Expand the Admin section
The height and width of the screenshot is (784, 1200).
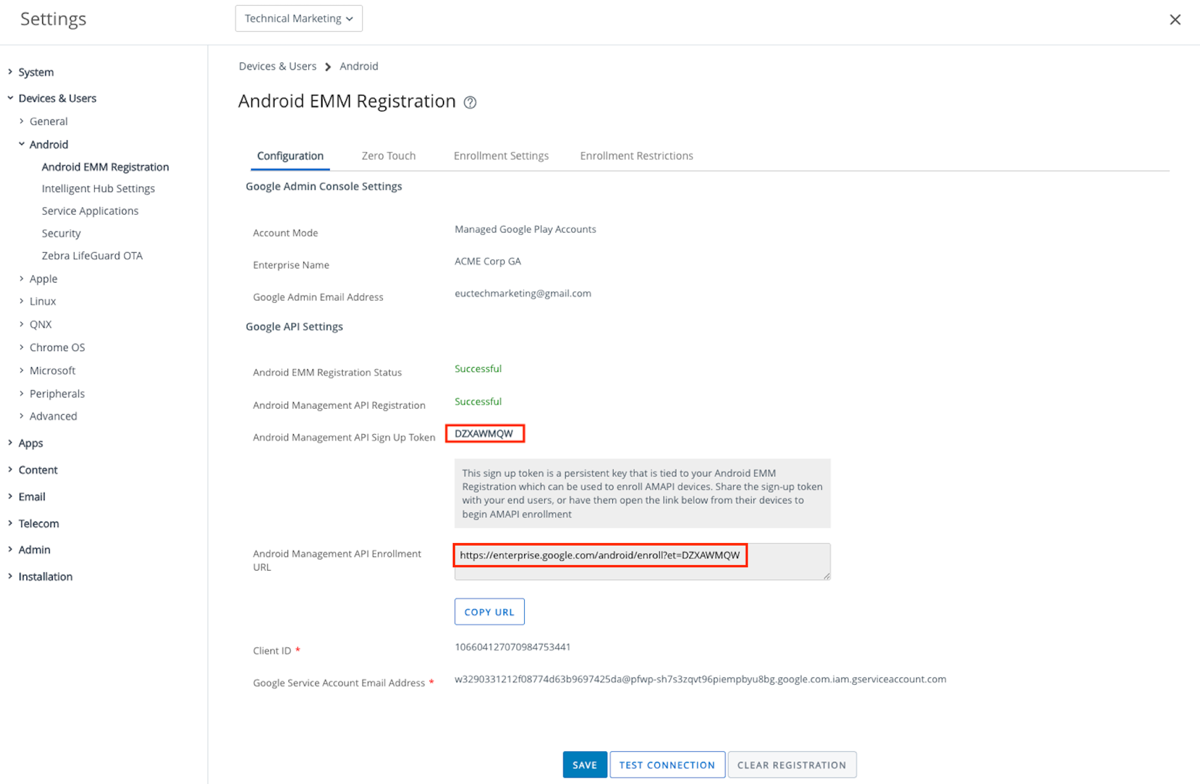click(34, 550)
